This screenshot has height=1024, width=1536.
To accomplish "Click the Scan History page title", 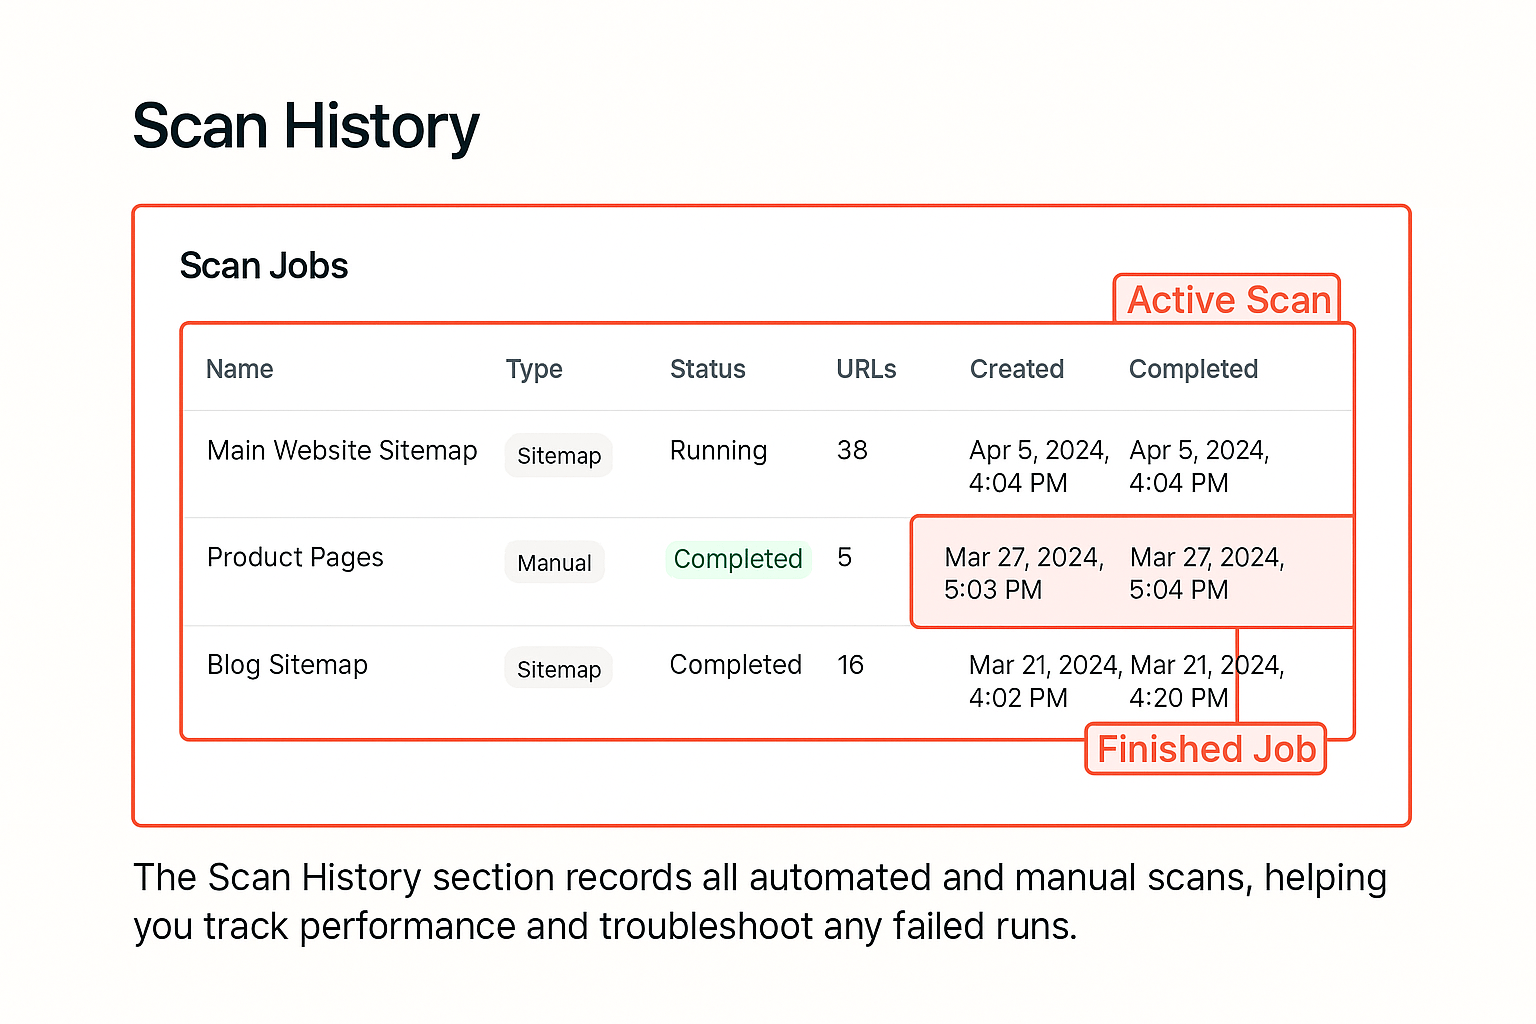I will (x=306, y=125).
